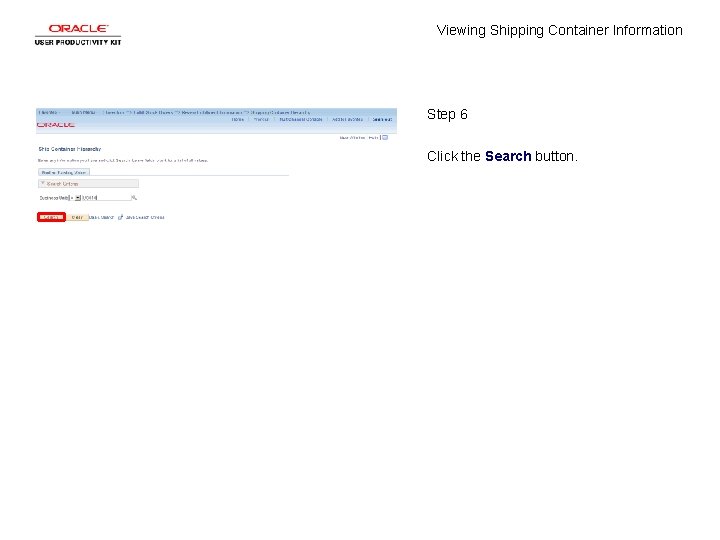Click the Fulfill Stock Orders breadcrumb
The width and height of the screenshot is (720, 540).
pyautogui.click(x=153, y=112)
